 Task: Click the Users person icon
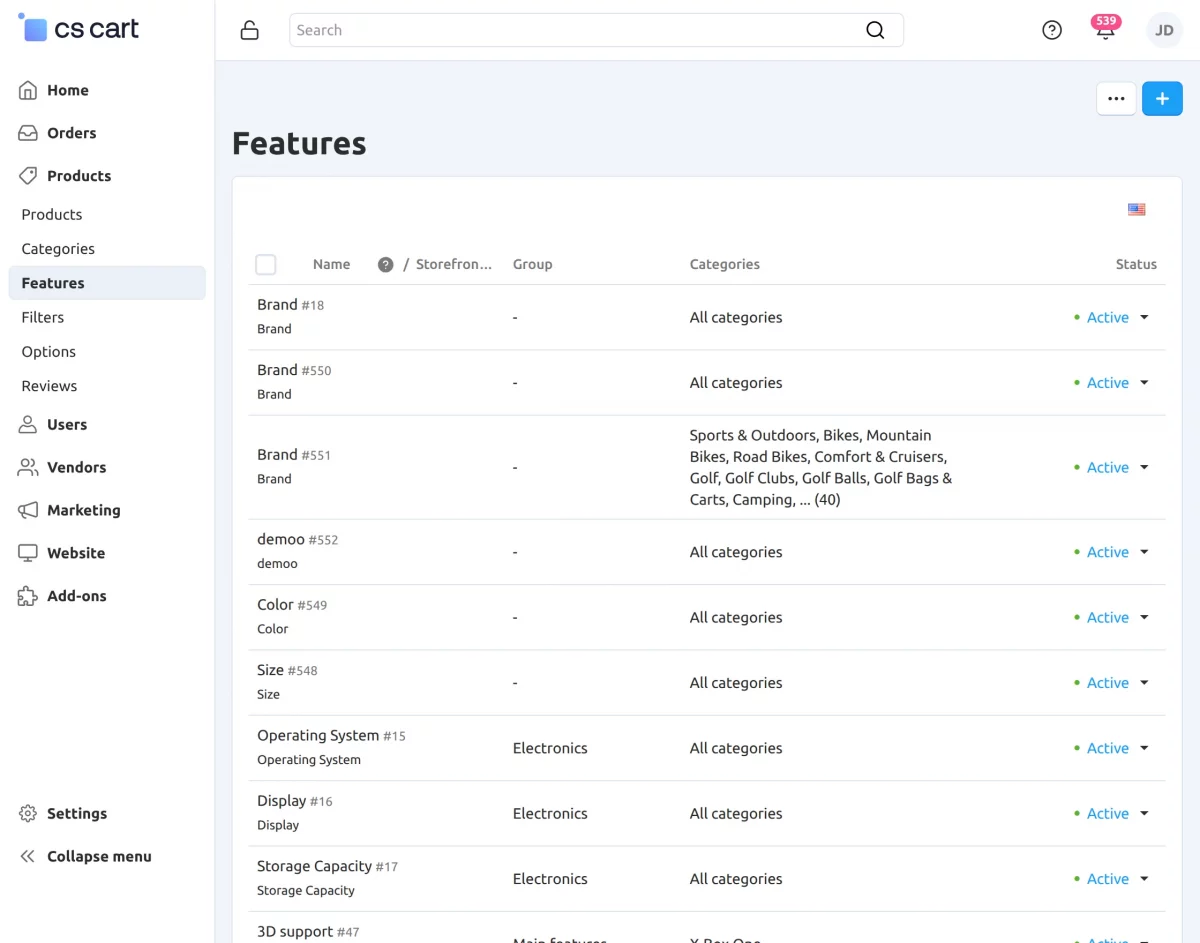(28, 425)
